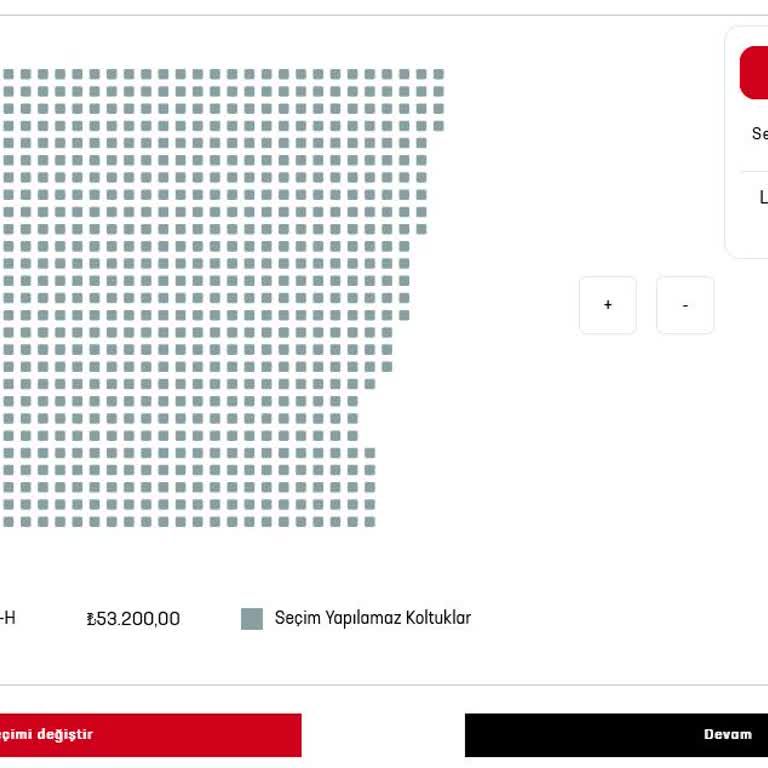768x768 pixels.
Task: Continue with the black Devam button
Action: 616,735
